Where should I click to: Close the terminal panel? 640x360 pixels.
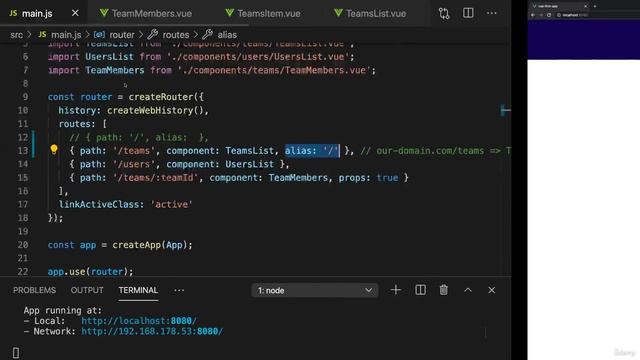point(491,290)
